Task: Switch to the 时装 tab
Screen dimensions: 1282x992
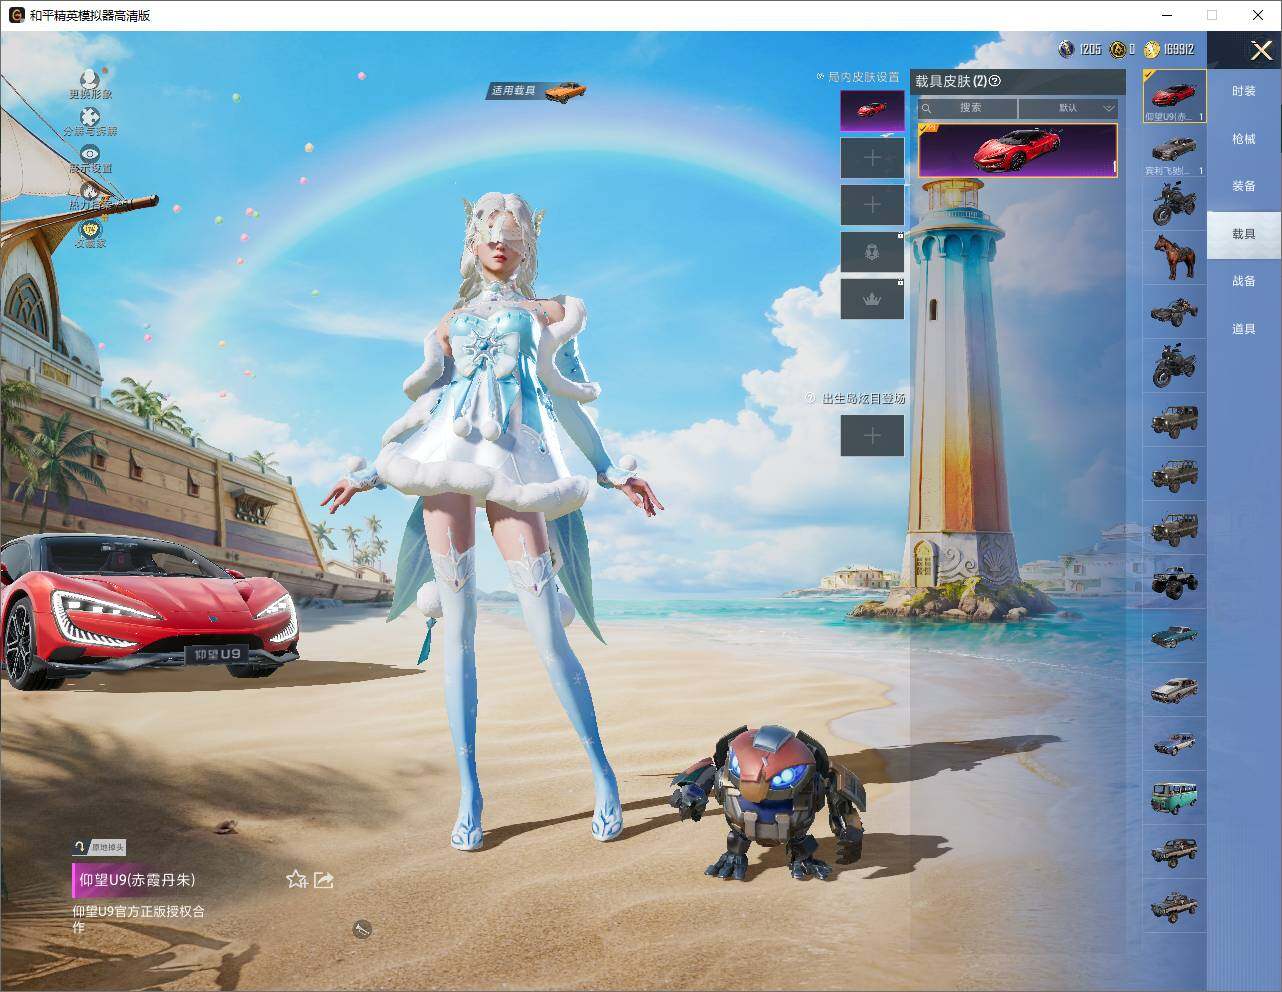Action: pyautogui.click(x=1244, y=91)
